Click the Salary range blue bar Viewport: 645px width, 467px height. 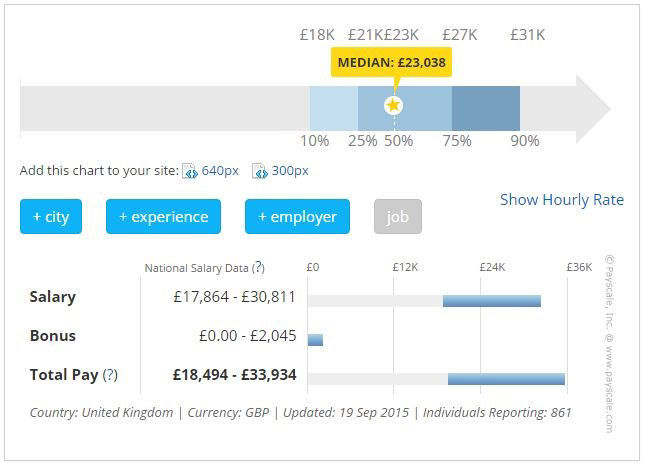point(492,301)
